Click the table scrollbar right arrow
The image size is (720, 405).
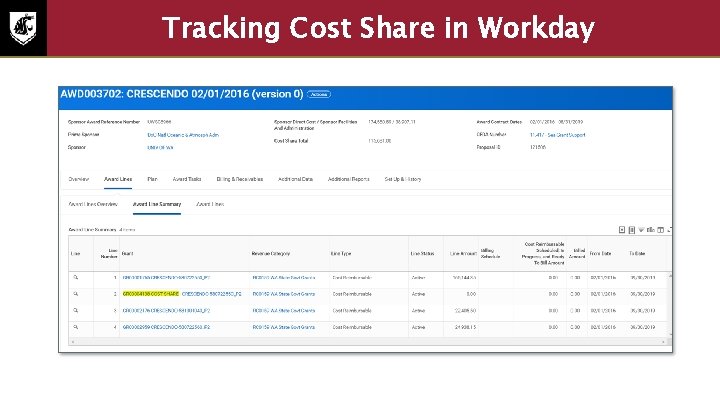[663, 342]
